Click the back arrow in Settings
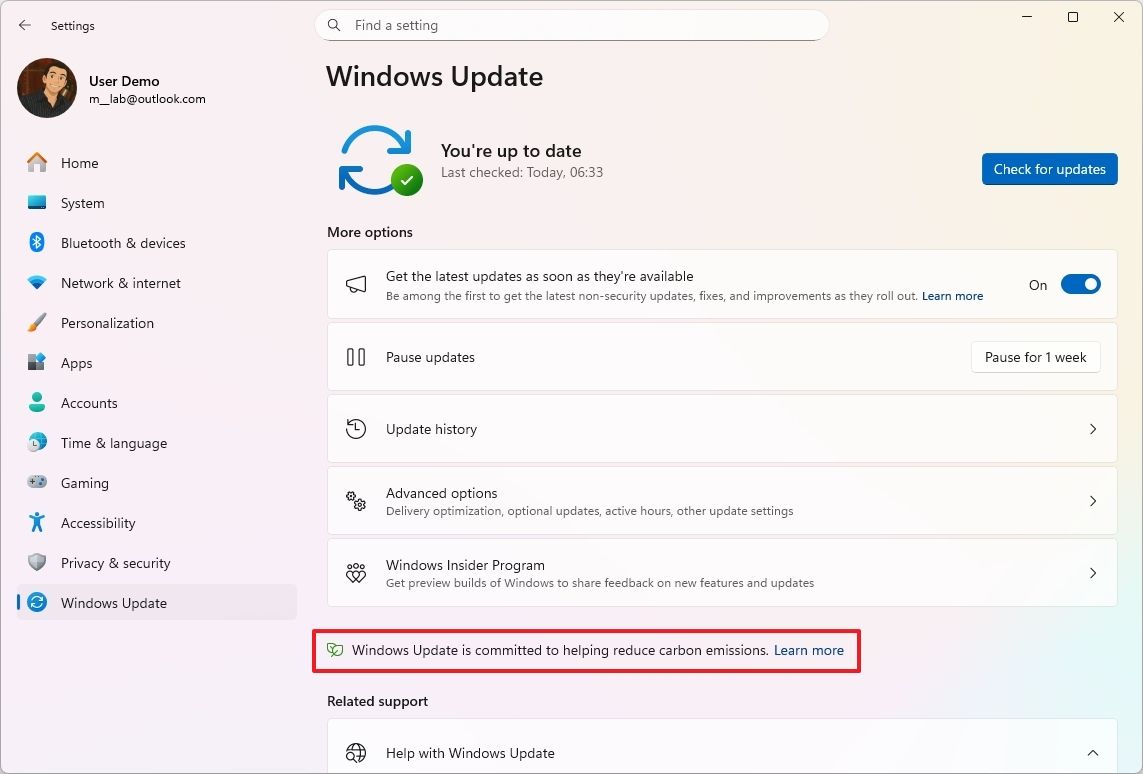The height and width of the screenshot is (774, 1143). (x=24, y=25)
